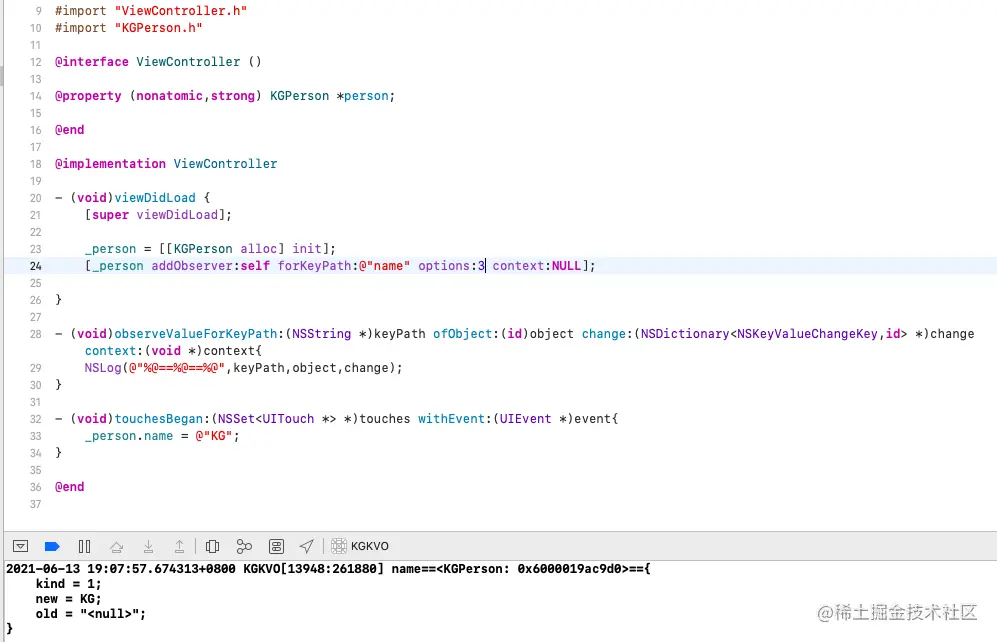Click @implementation keyword on line 18

pos(110,164)
